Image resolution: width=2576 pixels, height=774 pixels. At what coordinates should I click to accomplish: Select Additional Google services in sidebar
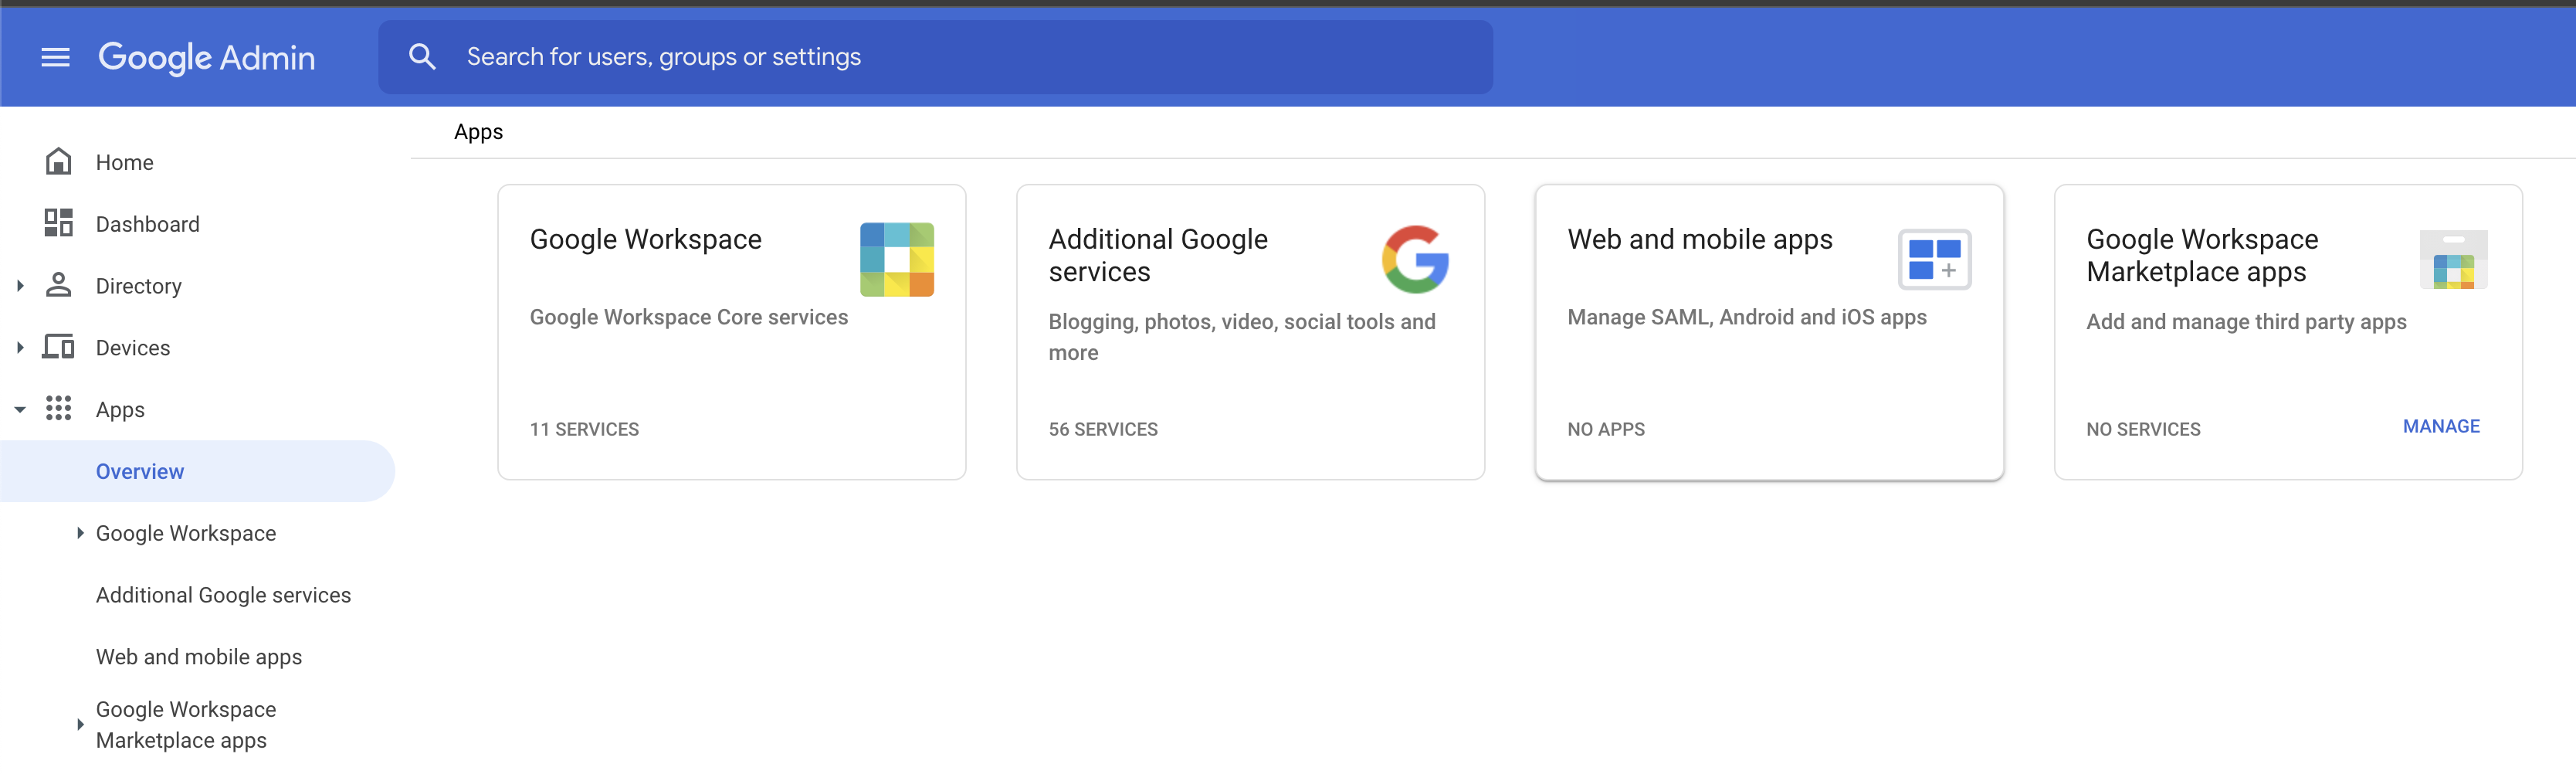[223, 595]
